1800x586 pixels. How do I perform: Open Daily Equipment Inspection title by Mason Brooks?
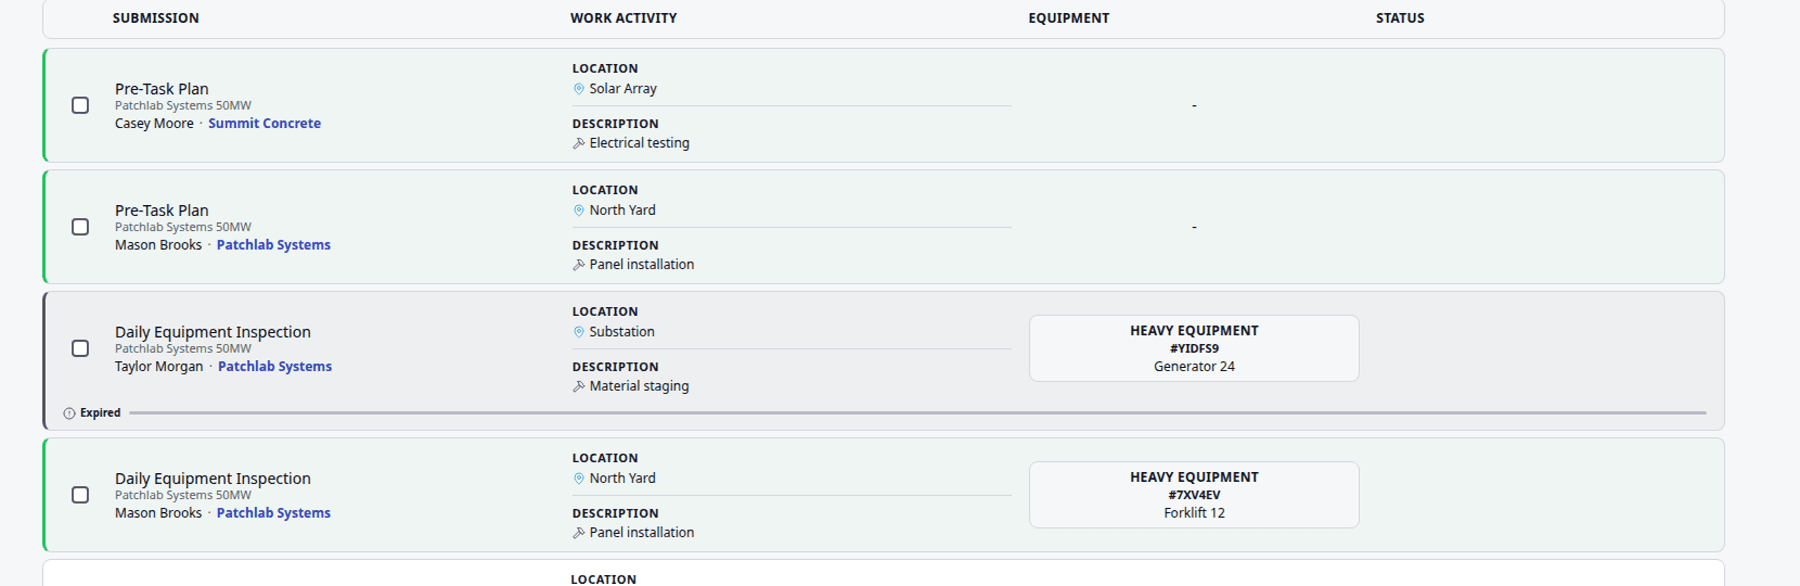point(212,479)
